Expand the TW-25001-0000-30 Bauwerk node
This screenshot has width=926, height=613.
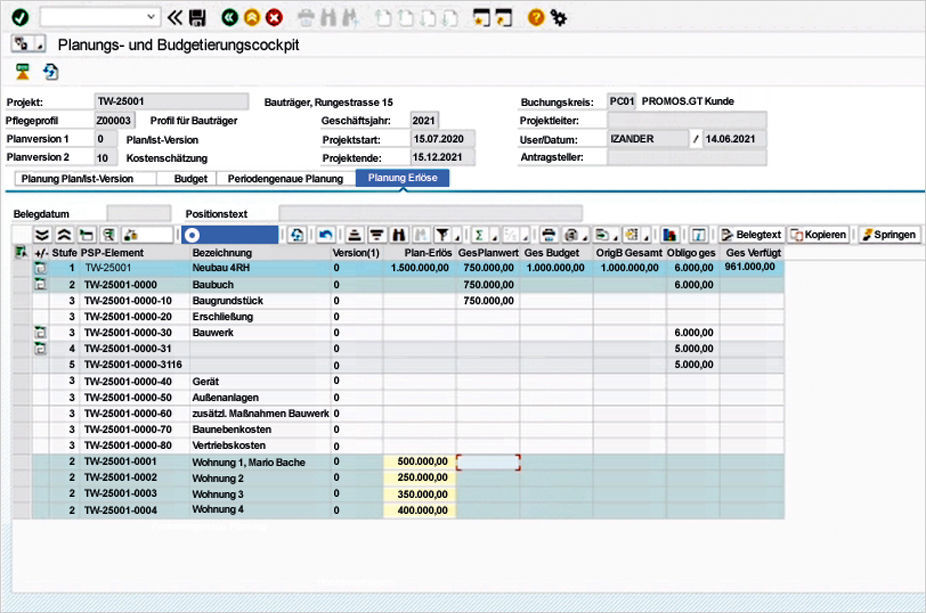pyautogui.click(x=40, y=331)
